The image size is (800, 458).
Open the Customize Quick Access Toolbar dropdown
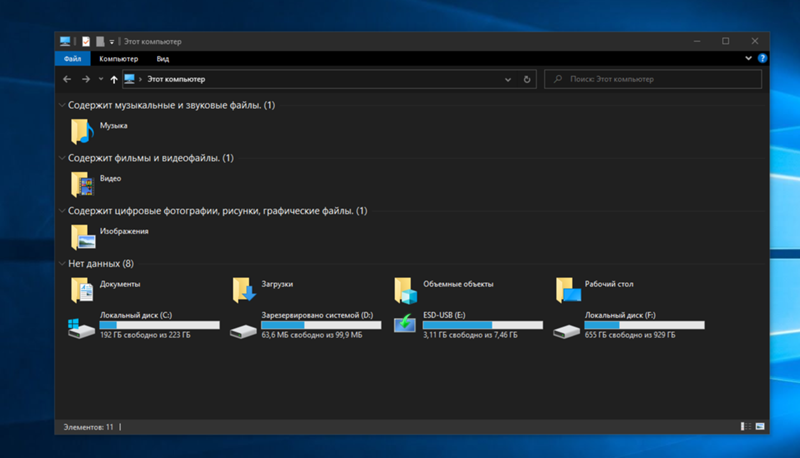(x=112, y=42)
